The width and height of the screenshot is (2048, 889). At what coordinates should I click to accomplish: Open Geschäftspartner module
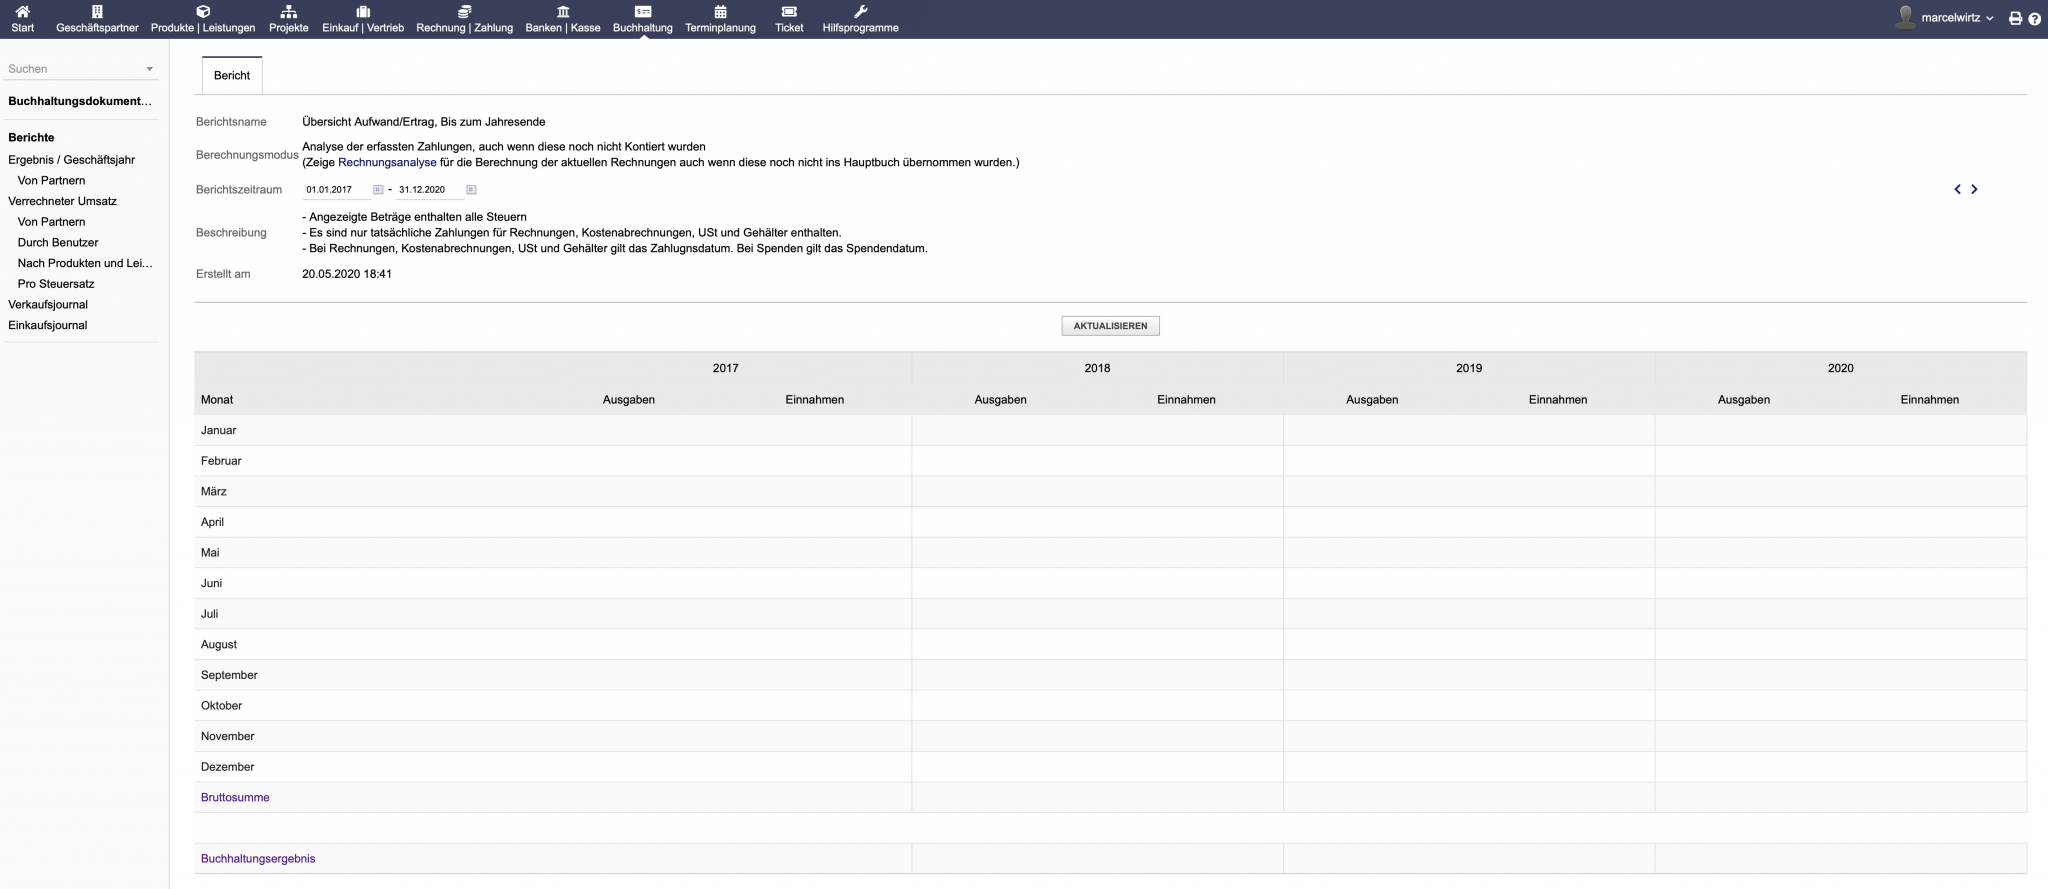[97, 19]
